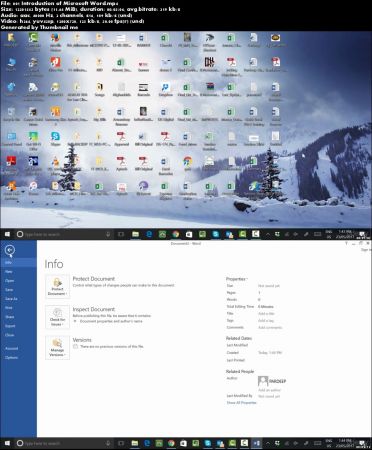372x450 pixels.
Task: Open the Control Panel desktop icon
Action: (x=11, y=138)
